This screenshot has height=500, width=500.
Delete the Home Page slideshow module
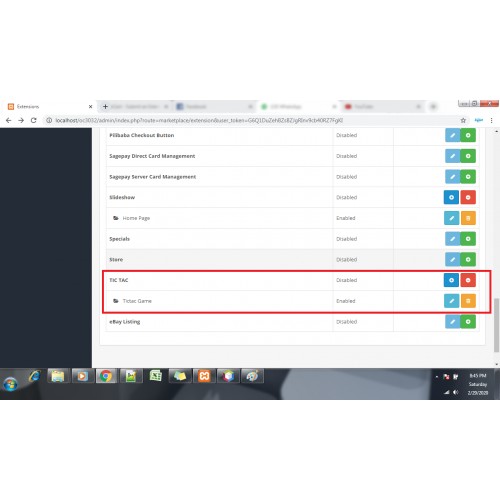click(468, 218)
